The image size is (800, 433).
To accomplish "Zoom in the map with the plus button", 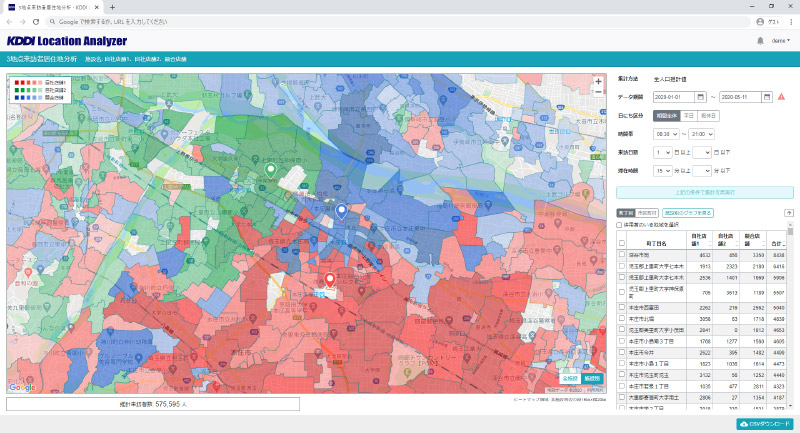I will click(x=598, y=82).
